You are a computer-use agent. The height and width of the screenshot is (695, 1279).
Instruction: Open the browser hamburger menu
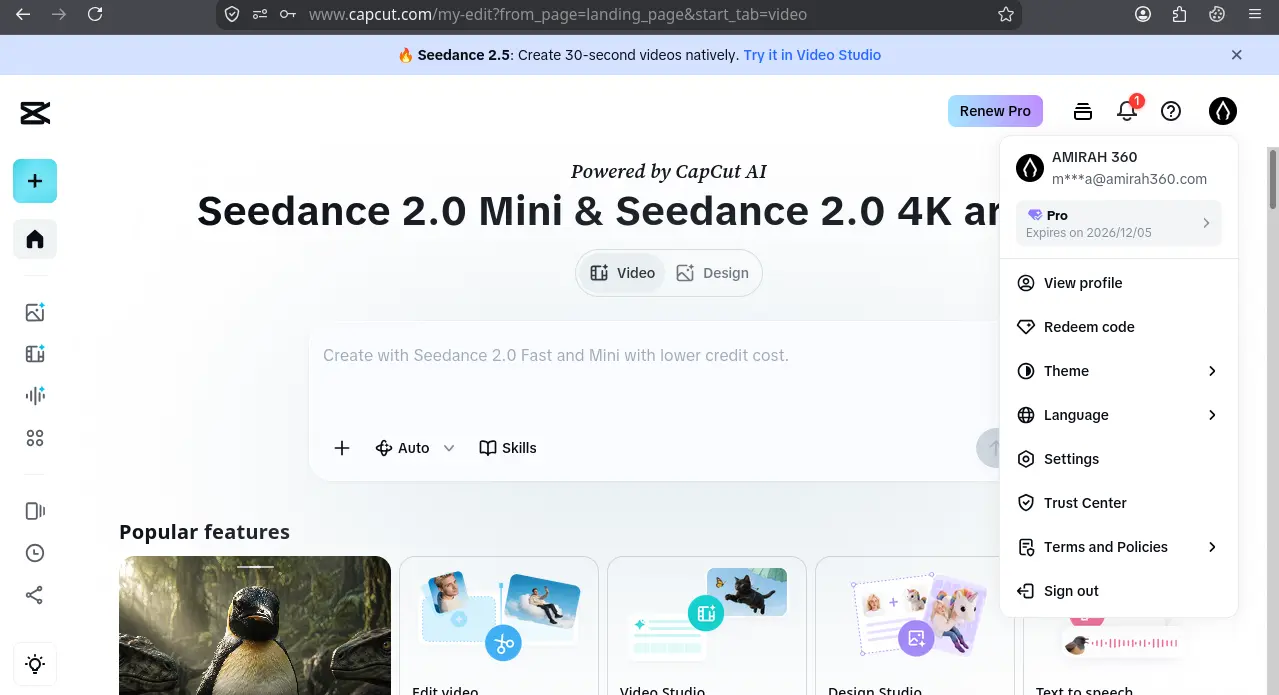pyautogui.click(x=1255, y=14)
